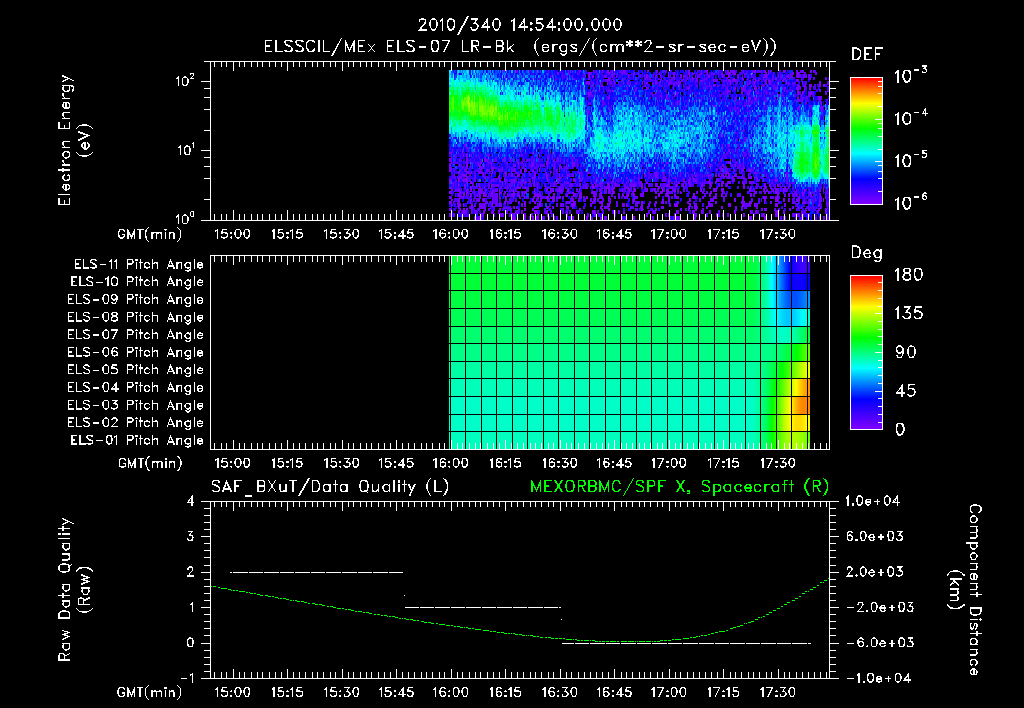This screenshot has width=1024, height=708.
Task: Click the ELS-04 Pitch Angle row label
Action: point(135,388)
